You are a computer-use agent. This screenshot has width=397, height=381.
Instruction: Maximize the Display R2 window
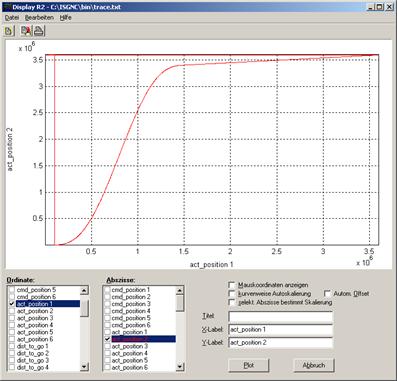click(x=380, y=7)
